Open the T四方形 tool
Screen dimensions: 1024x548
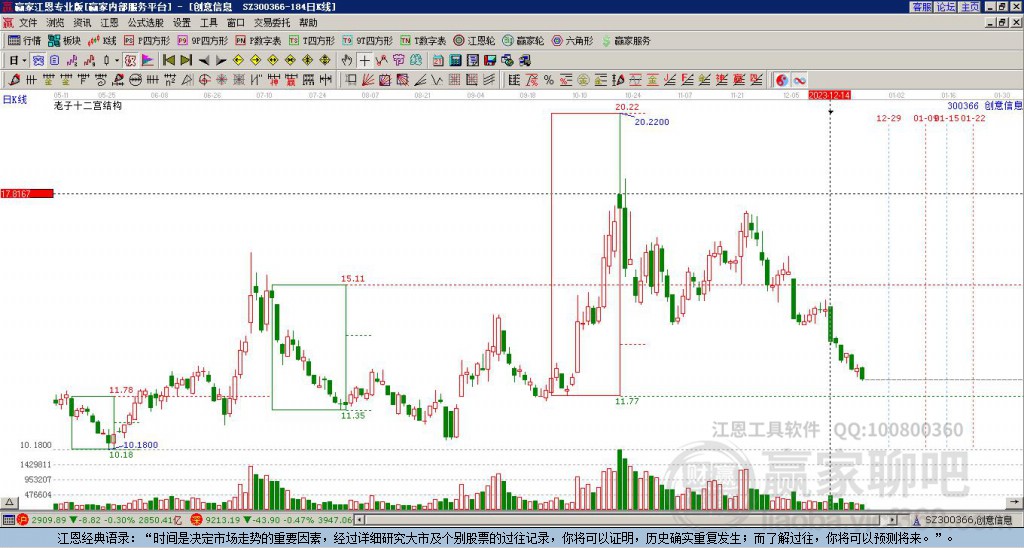tap(312, 40)
